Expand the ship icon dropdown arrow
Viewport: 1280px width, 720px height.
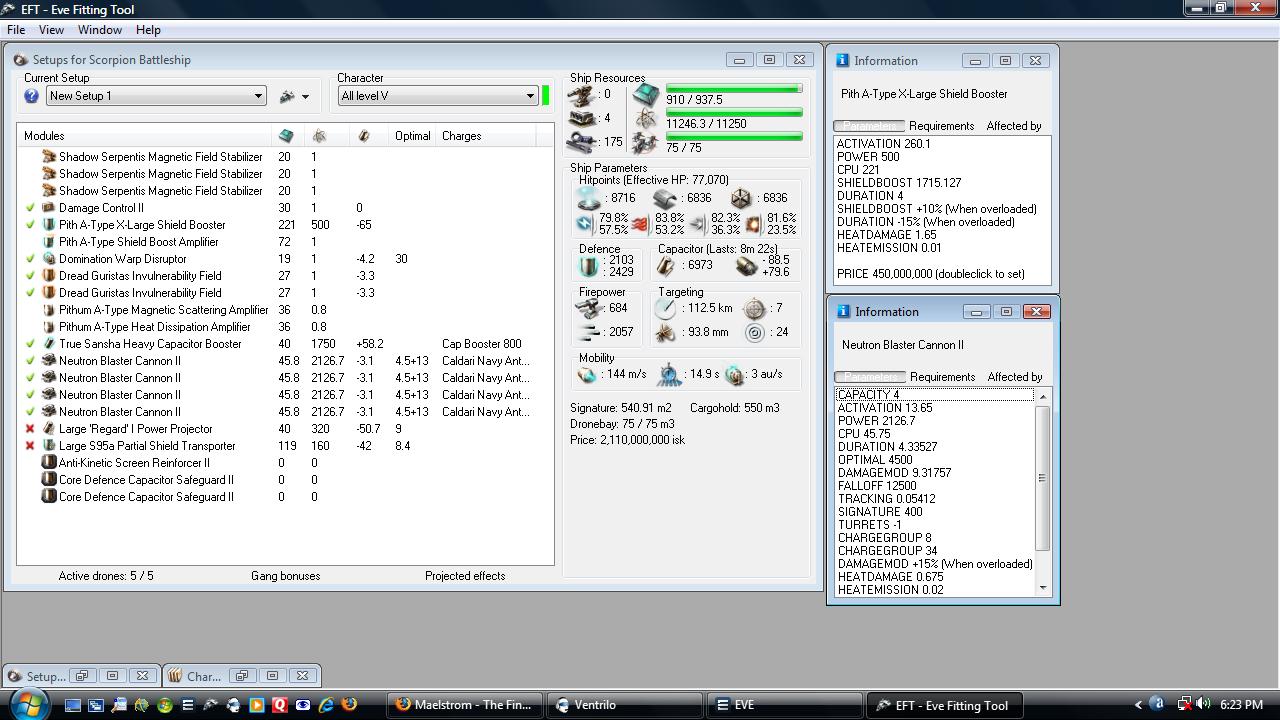[305, 97]
